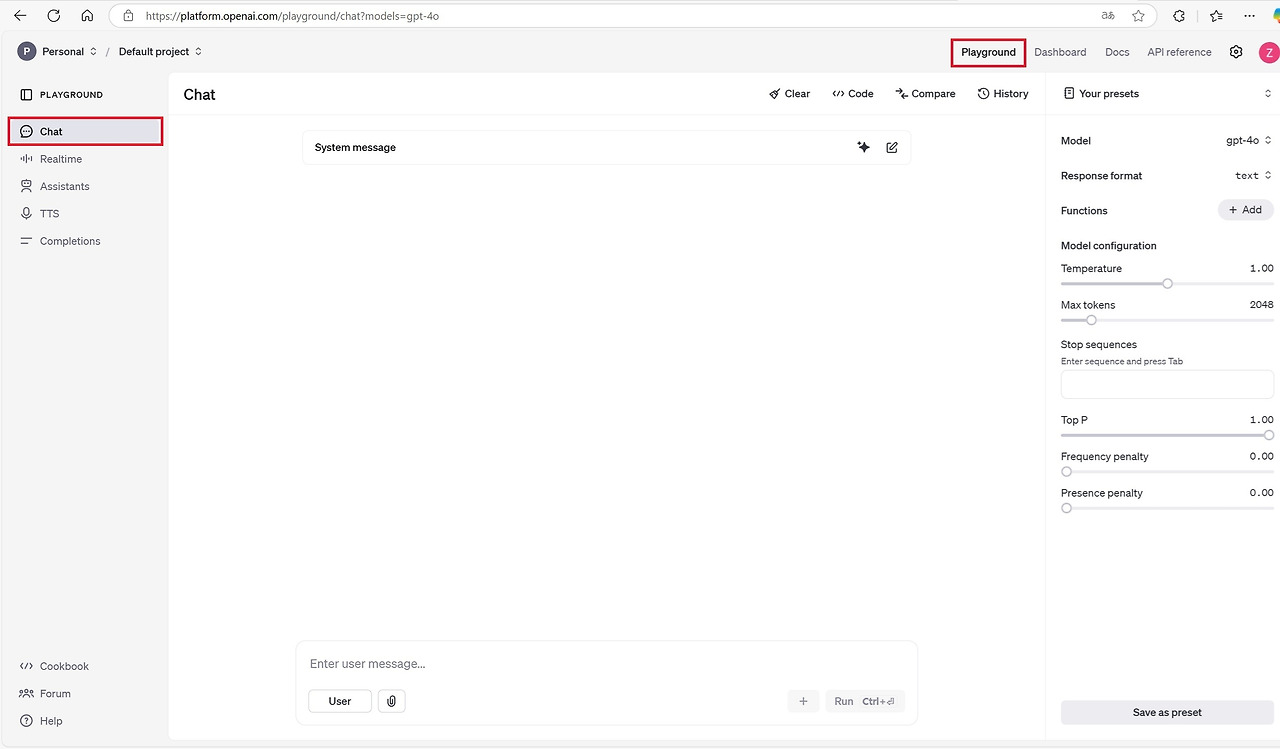Screen dimensions: 1280x749
Task: Go to the browser home page icon
Action: click(x=88, y=16)
